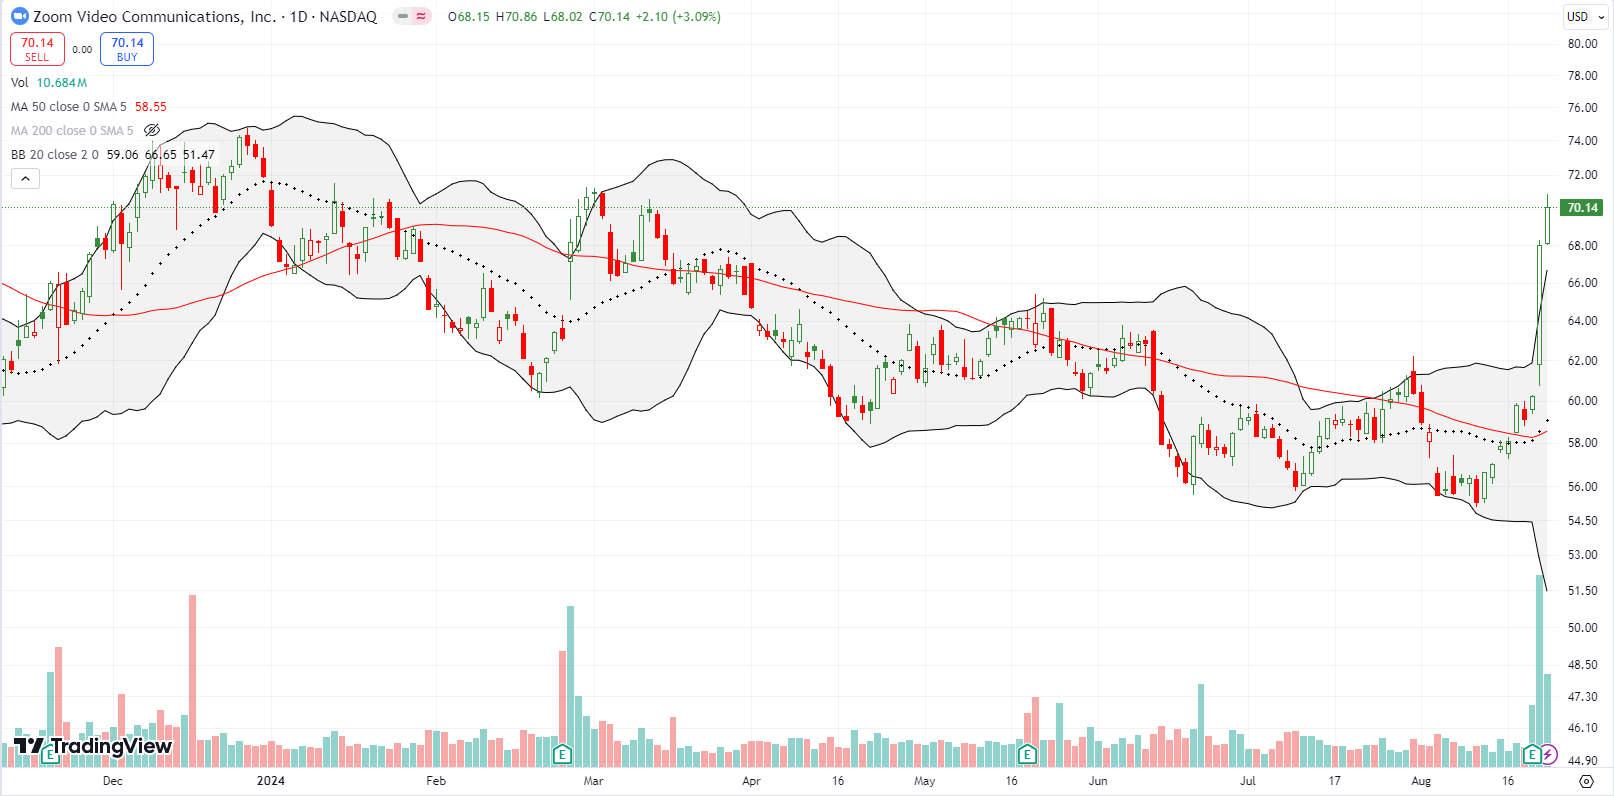
Task: Click the open price O68.15 value
Action: pyautogui.click(x=469, y=17)
